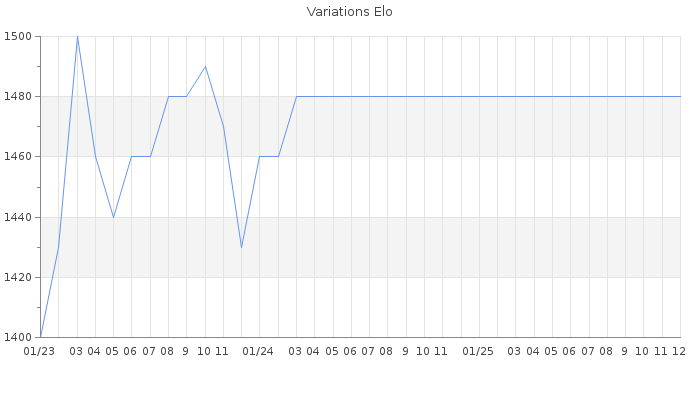This screenshot has height=400, width=700.
Task: Click the final 12 month label on x-axis
Action: coord(679,351)
